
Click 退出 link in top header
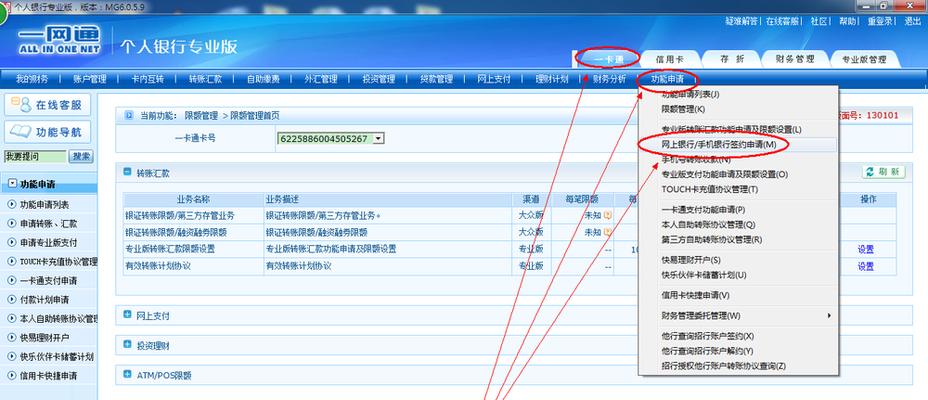point(913,21)
